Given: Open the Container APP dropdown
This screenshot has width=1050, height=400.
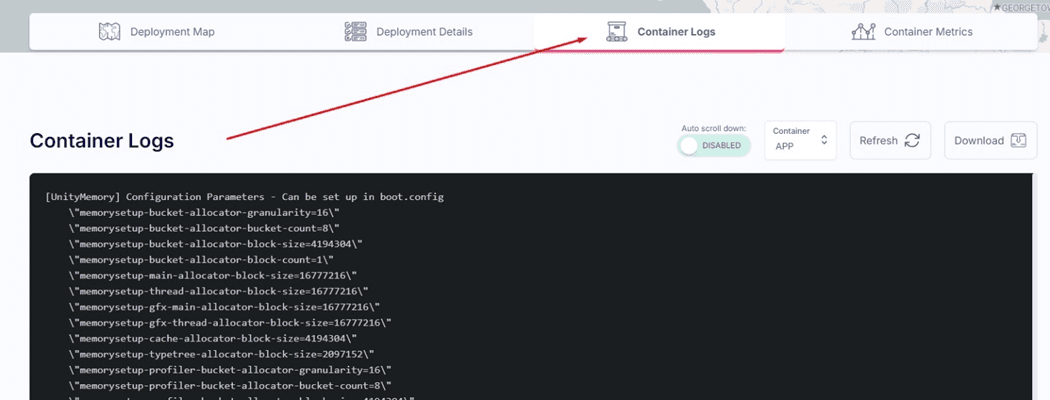Looking at the screenshot, I should [800, 140].
